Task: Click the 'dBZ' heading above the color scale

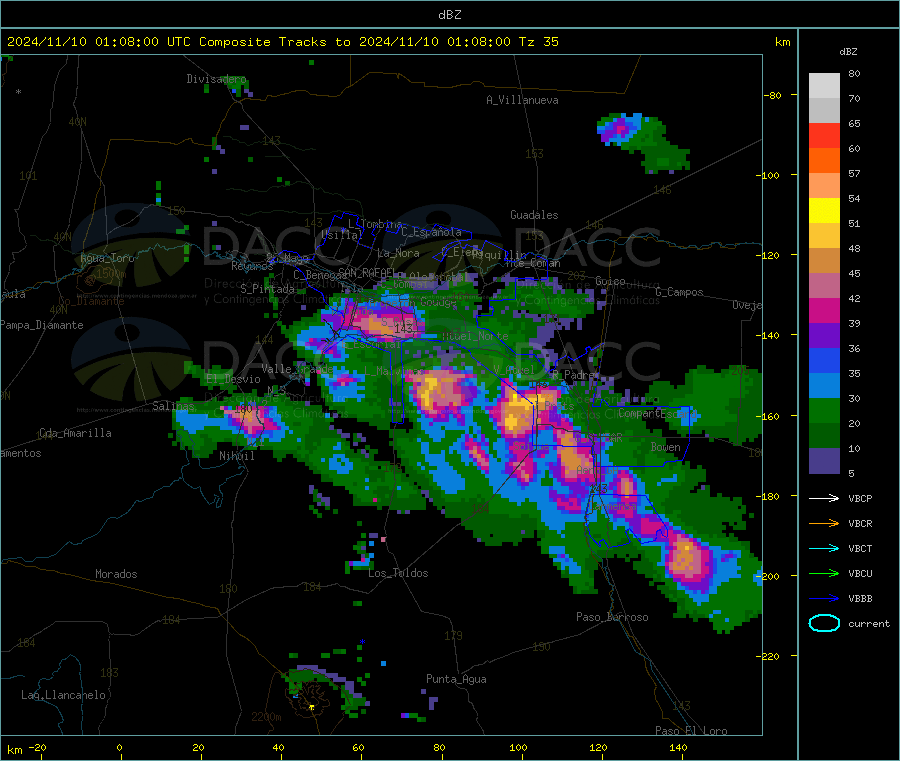Action: click(x=848, y=52)
